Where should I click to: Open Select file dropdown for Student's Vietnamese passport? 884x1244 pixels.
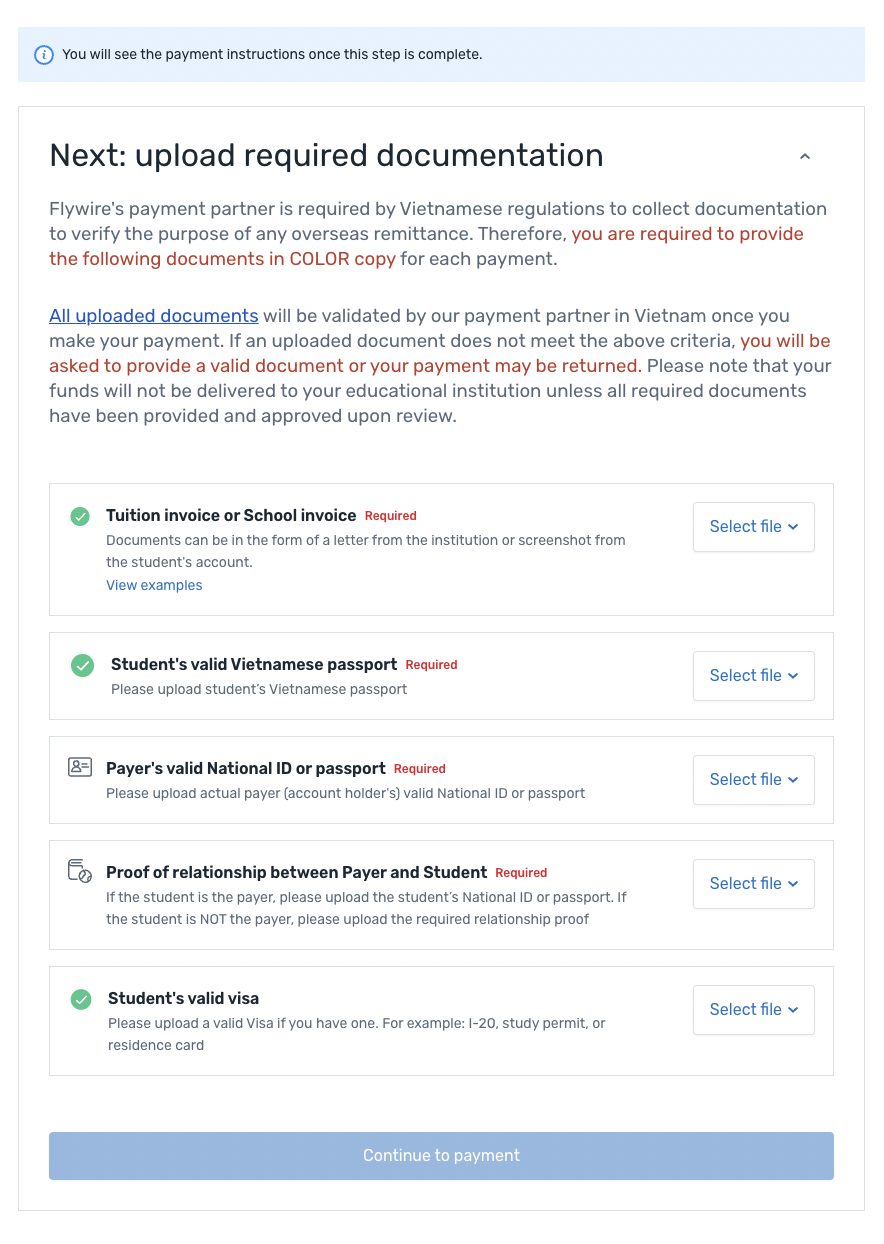pos(753,676)
